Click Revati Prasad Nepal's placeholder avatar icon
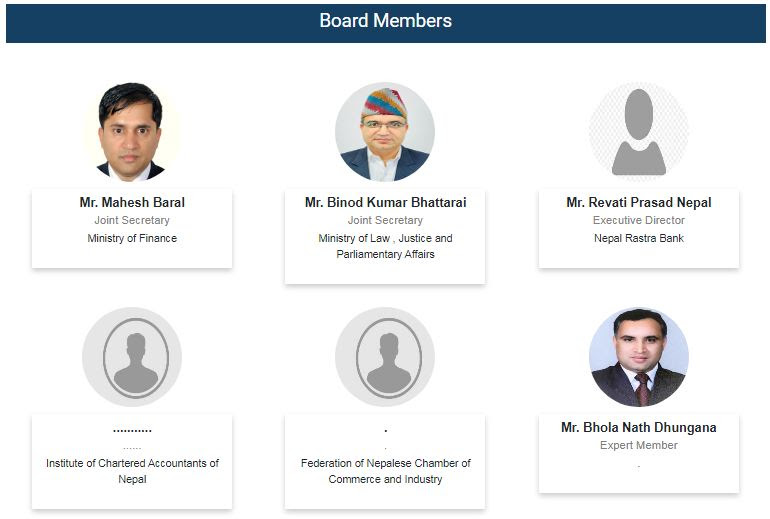Screen dimensions: 770x519 638,131
